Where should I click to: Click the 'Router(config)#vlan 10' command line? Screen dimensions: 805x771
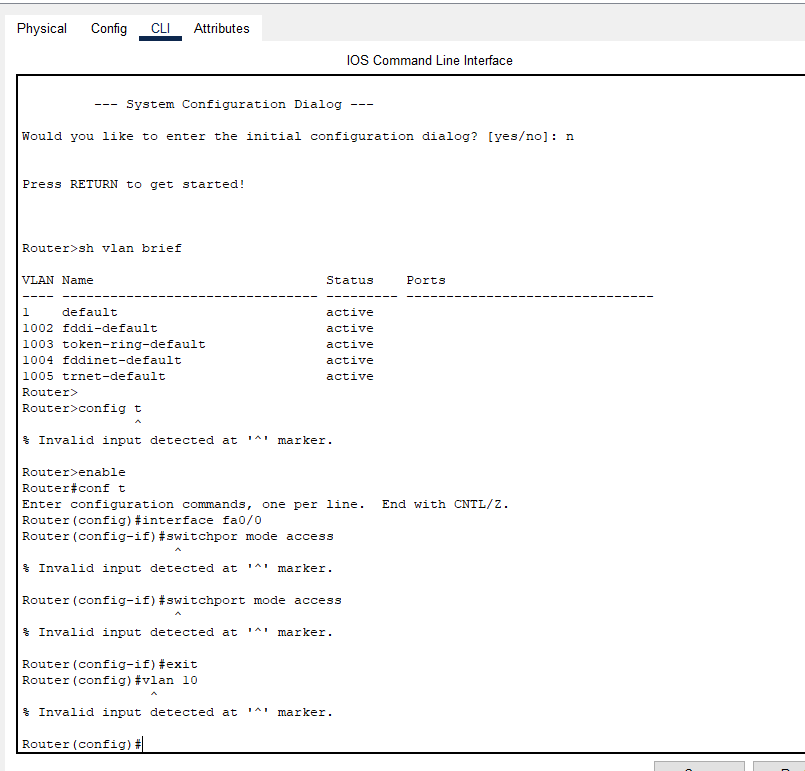pos(110,680)
